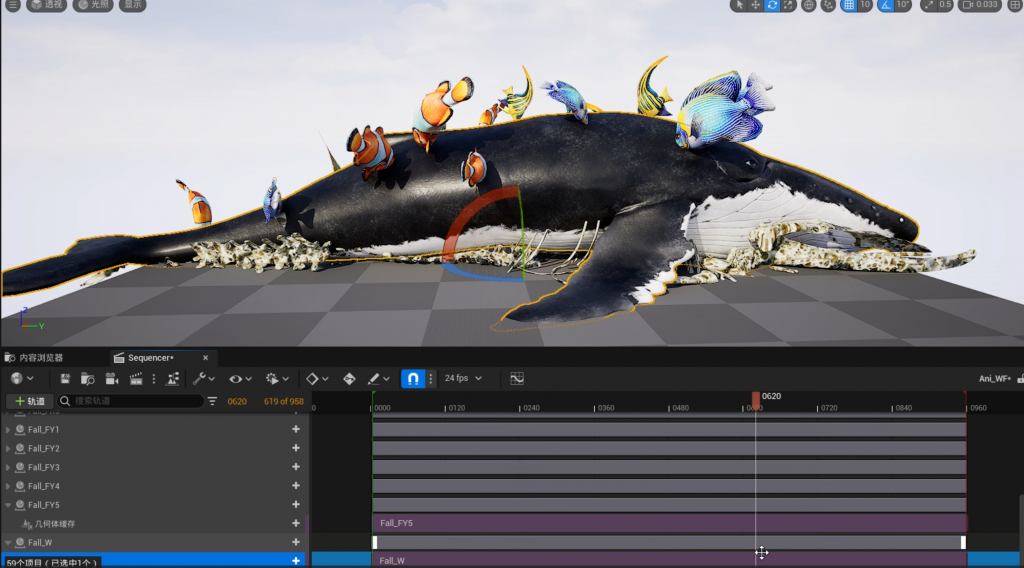The image size is (1024, 568).
Task: Close the Sequencer tab
Action: coord(205,358)
